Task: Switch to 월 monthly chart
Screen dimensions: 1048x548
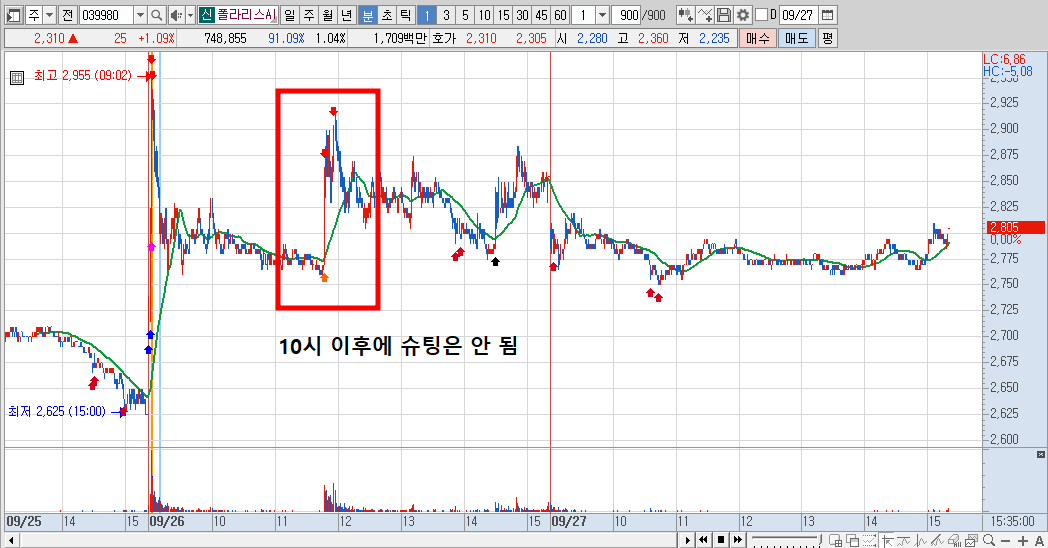Action: click(x=328, y=15)
